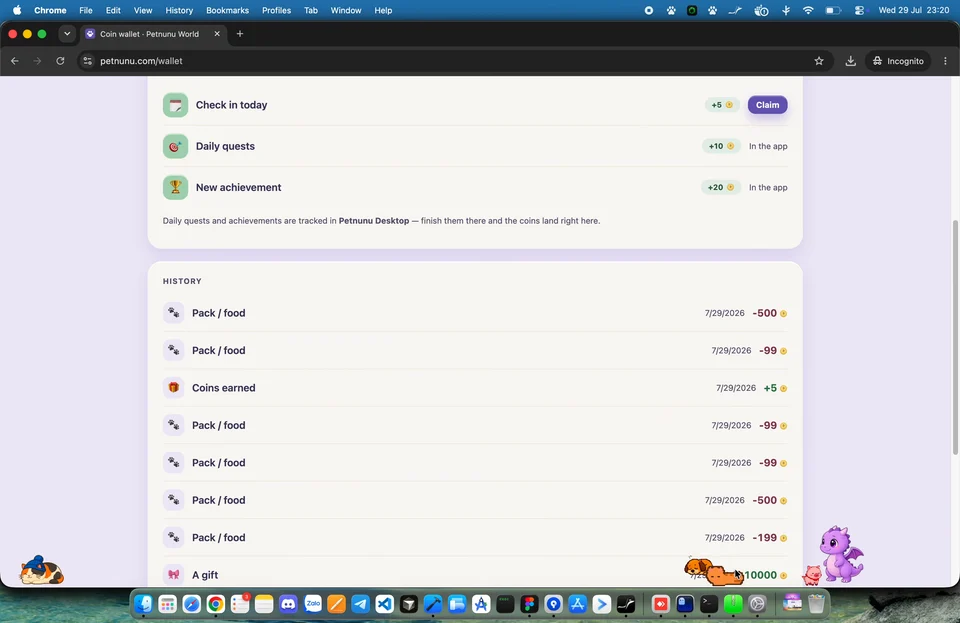This screenshot has width=960, height=623.
Task: Claim the Check in today reward
Action: tap(767, 105)
